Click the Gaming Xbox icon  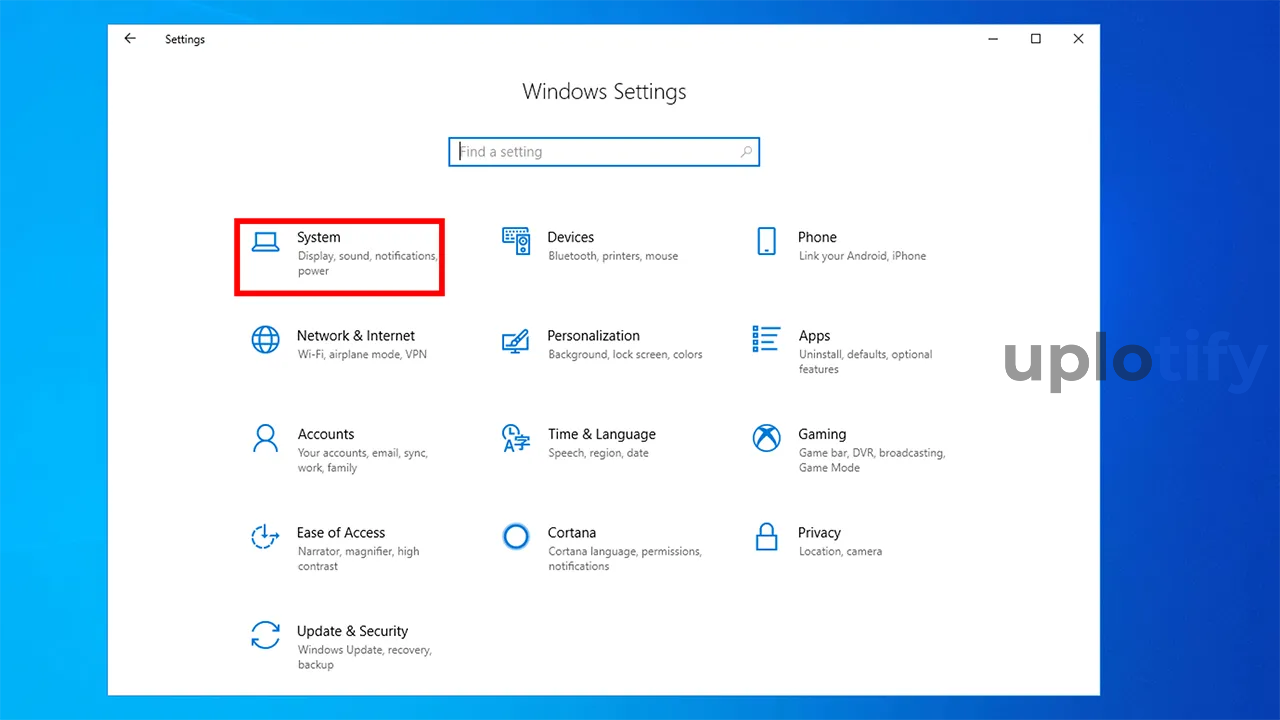(x=766, y=438)
